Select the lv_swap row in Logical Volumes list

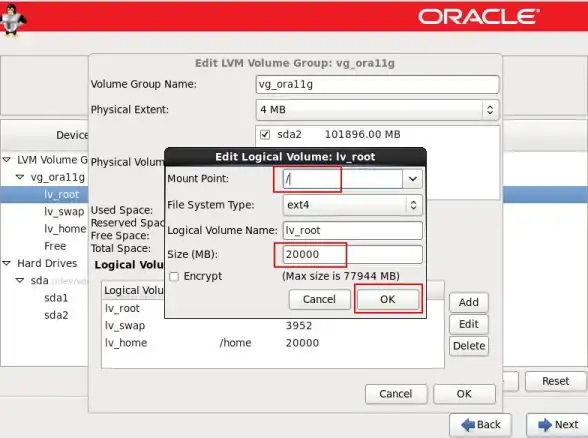point(273,326)
